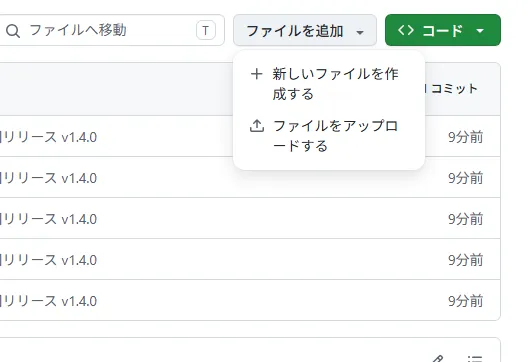Click the upload tray arrow icon

tap(257, 126)
